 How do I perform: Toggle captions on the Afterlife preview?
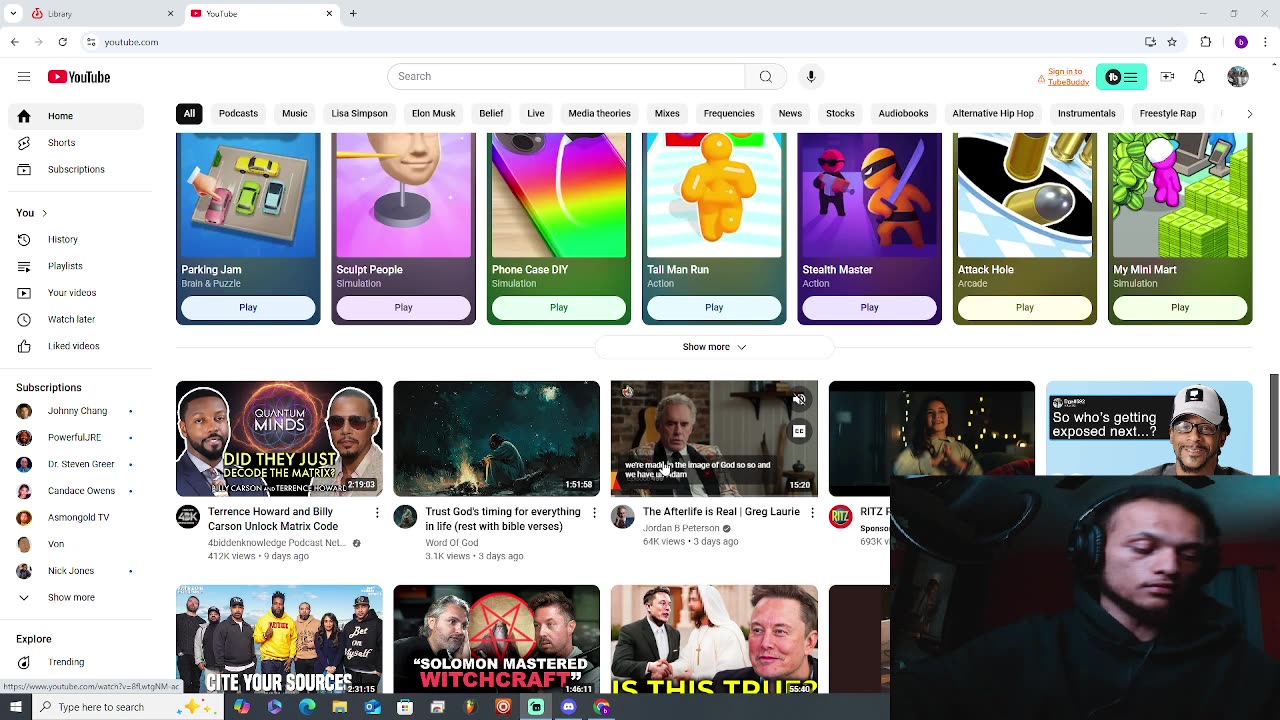(x=799, y=432)
